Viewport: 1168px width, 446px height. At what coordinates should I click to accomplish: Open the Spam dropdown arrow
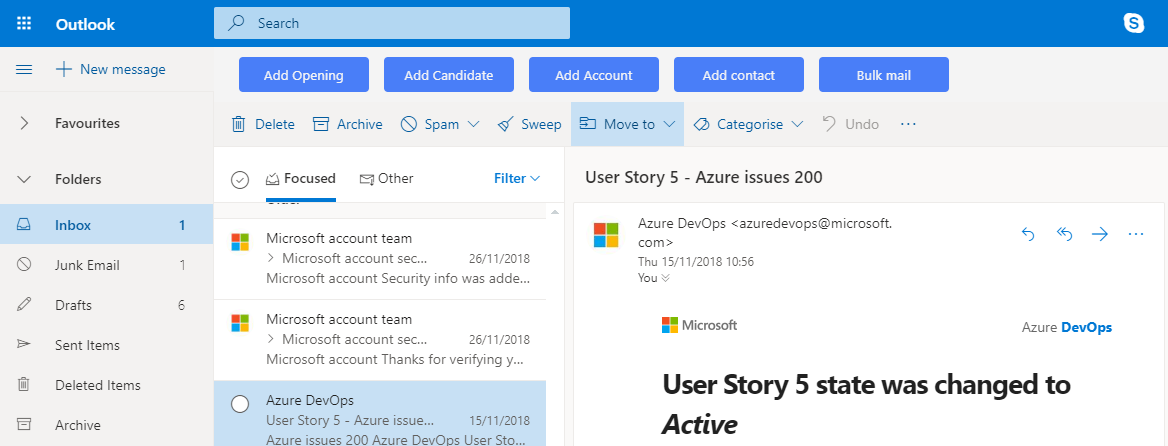(473, 124)
